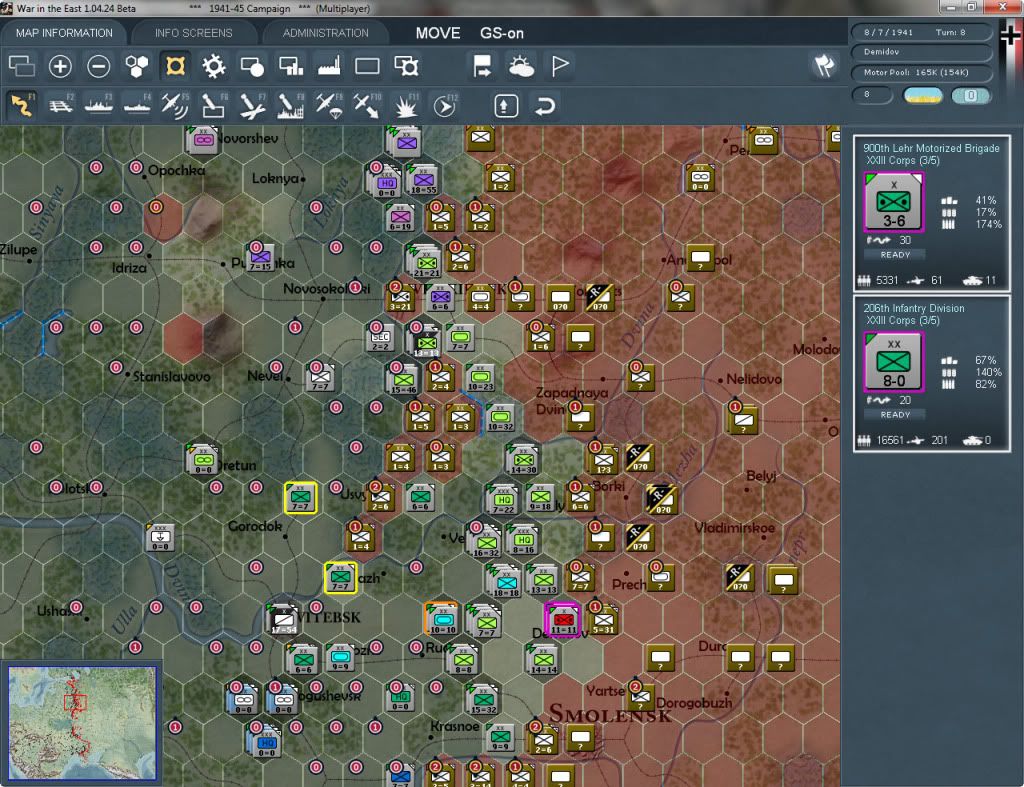The height and width of the screenshot is (787, 1024).
Task: Click the minimap in the bottom-left corner
Action: point(82,722)
